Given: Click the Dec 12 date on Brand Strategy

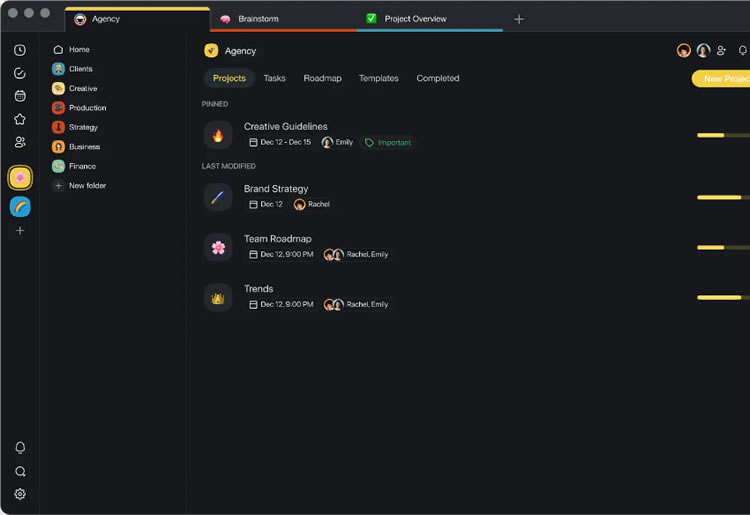Looking at the screenshot, I should coord(266,204).
